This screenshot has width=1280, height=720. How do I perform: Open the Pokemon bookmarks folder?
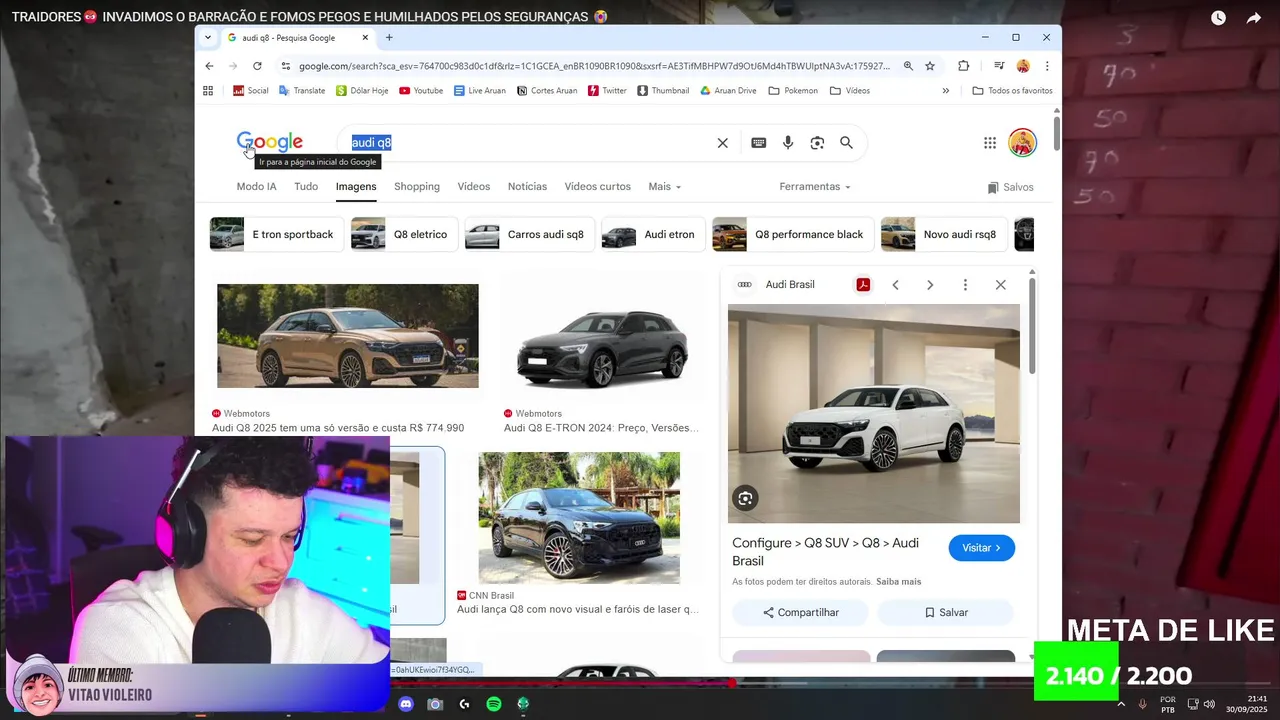click(x=793, y=90)
